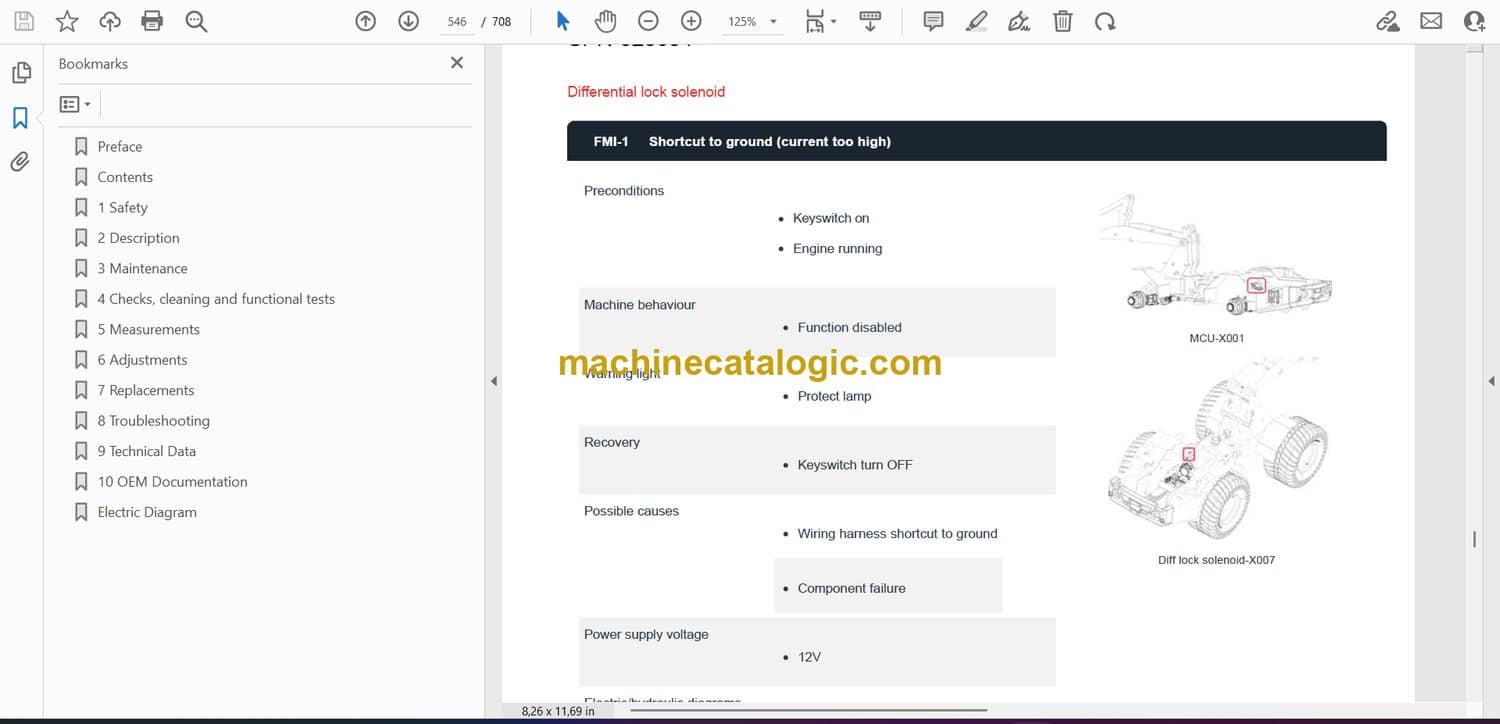Click the zoom in plus icon
The width and height of the screenshot is (1500, 724).
[x=691, y=21]
